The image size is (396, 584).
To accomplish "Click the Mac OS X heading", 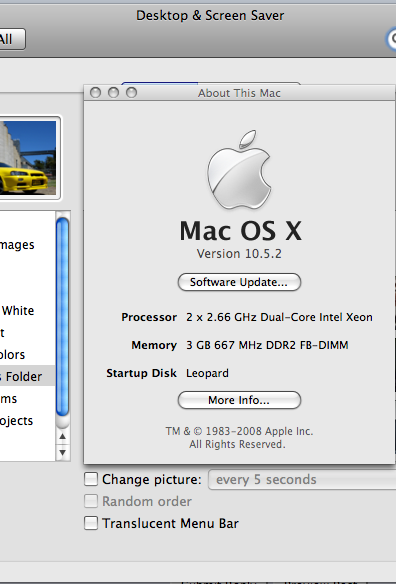I will pyautogui.click(x=241, y=231).
